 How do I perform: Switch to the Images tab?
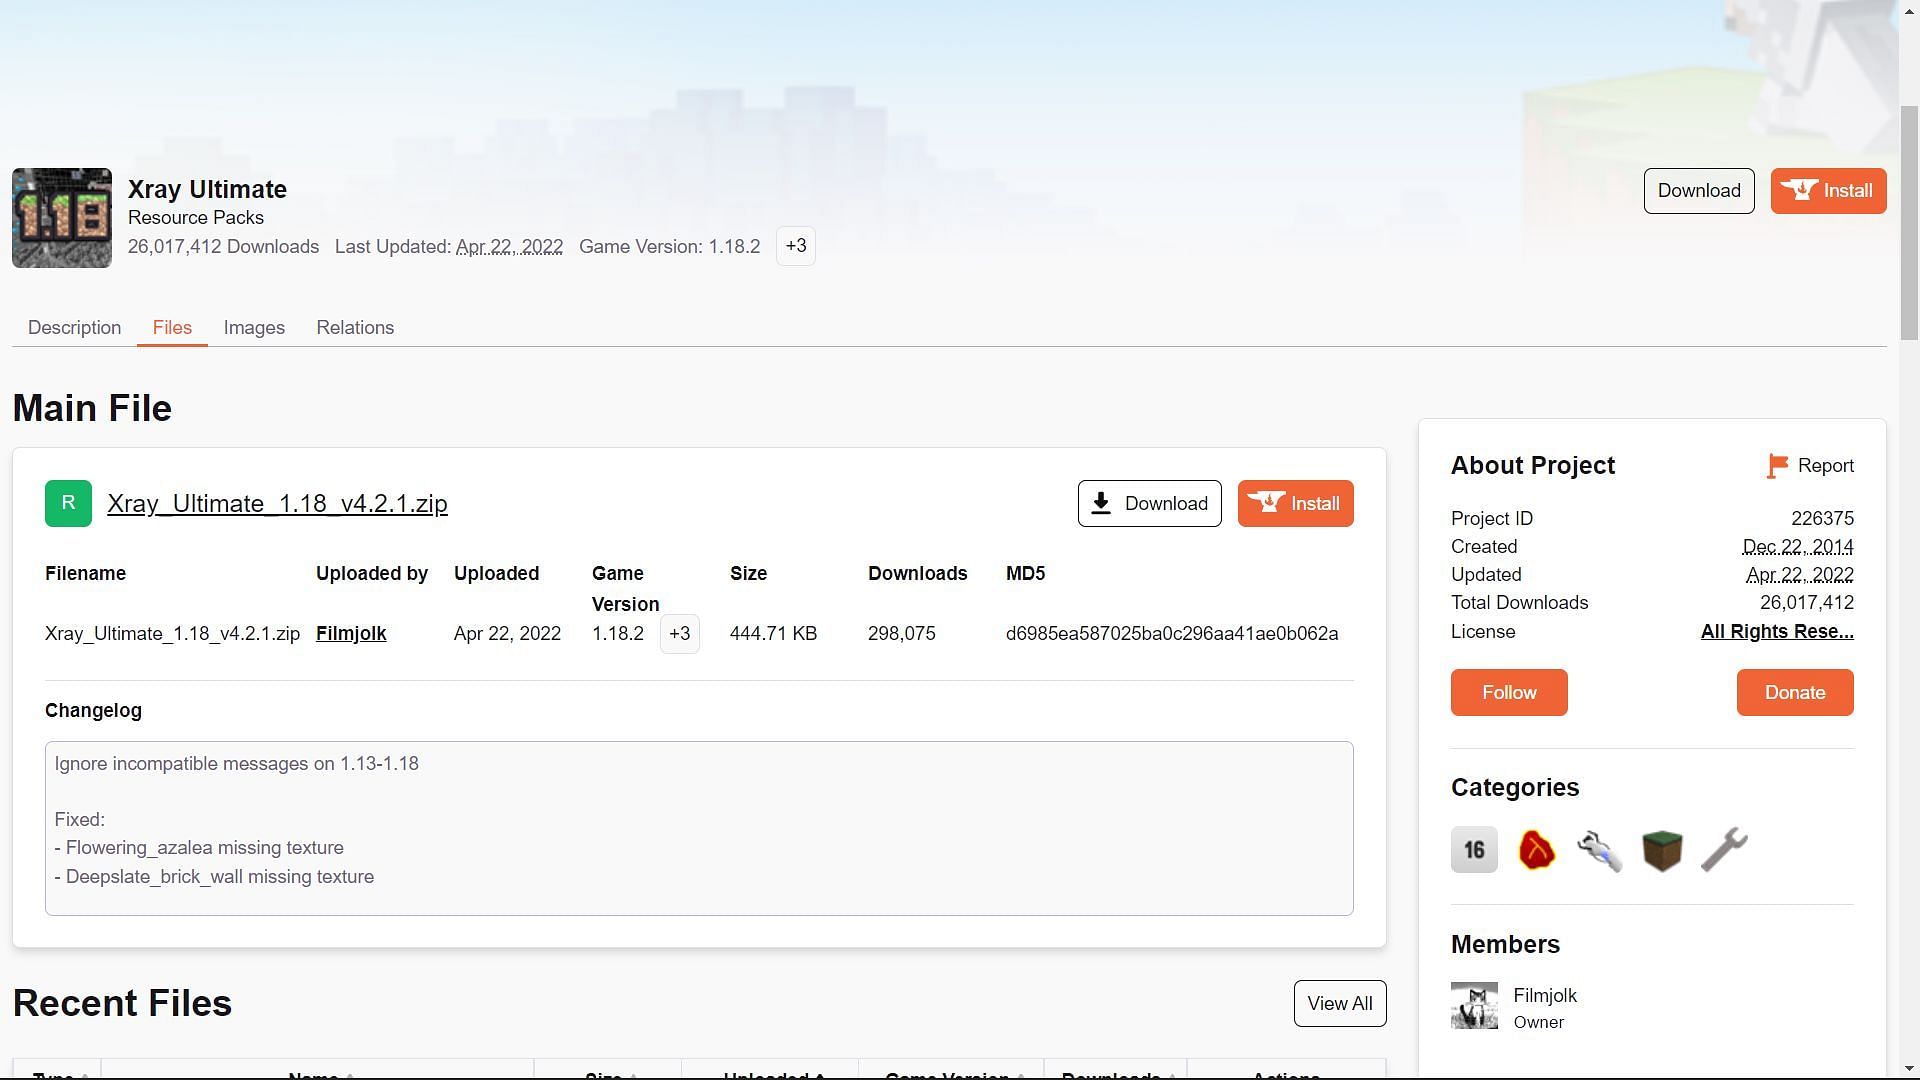coord(253,327)
